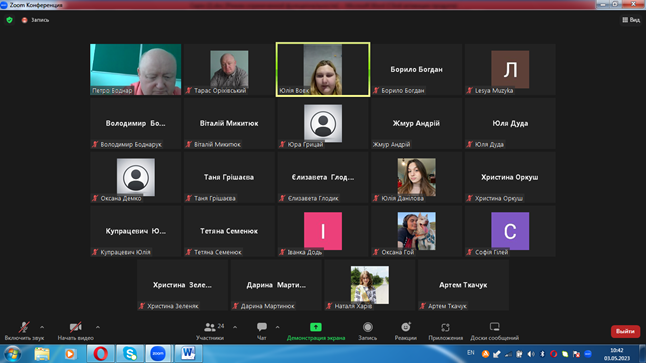The width and height of the screenshot is (647, 364).
Task: Expand the arrow next to Participants
Action: click(x=235, y=327)
